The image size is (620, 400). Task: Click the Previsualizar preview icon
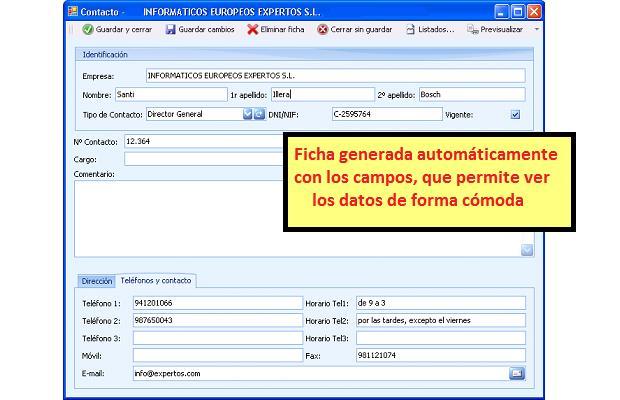tap(473, 30)
